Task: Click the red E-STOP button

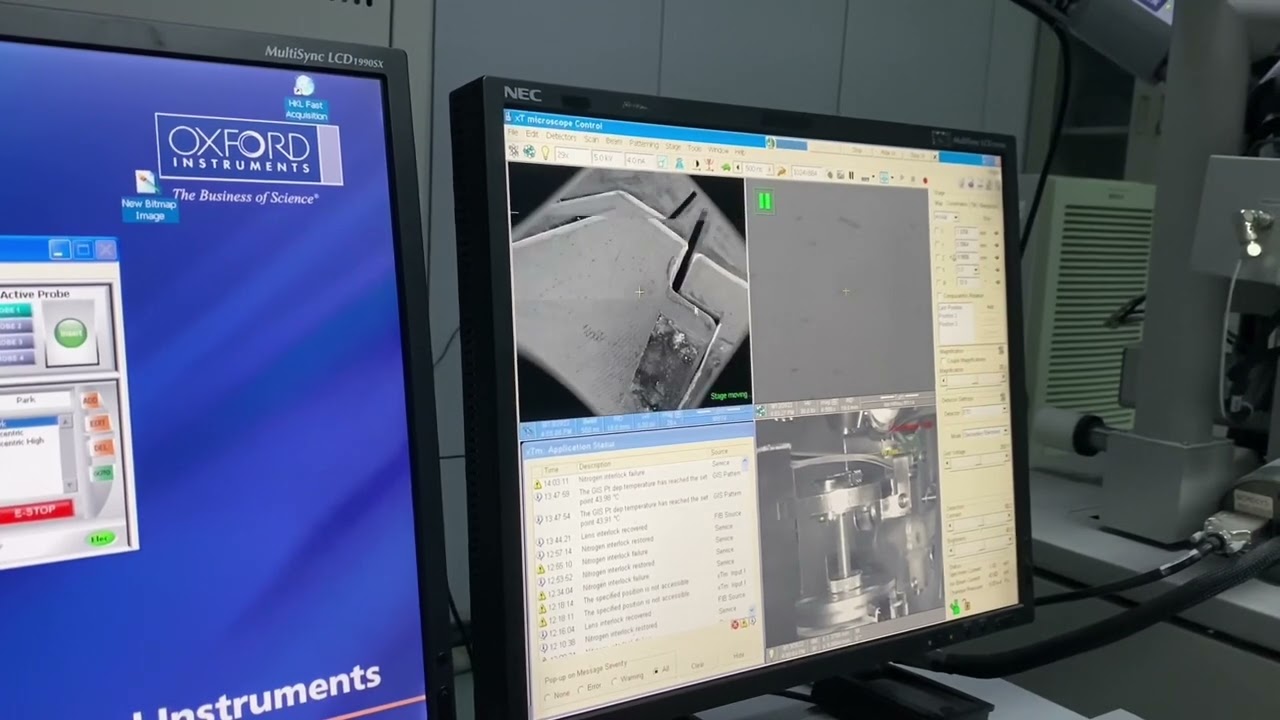Action: pyautogui.click(x=35, y=512)
